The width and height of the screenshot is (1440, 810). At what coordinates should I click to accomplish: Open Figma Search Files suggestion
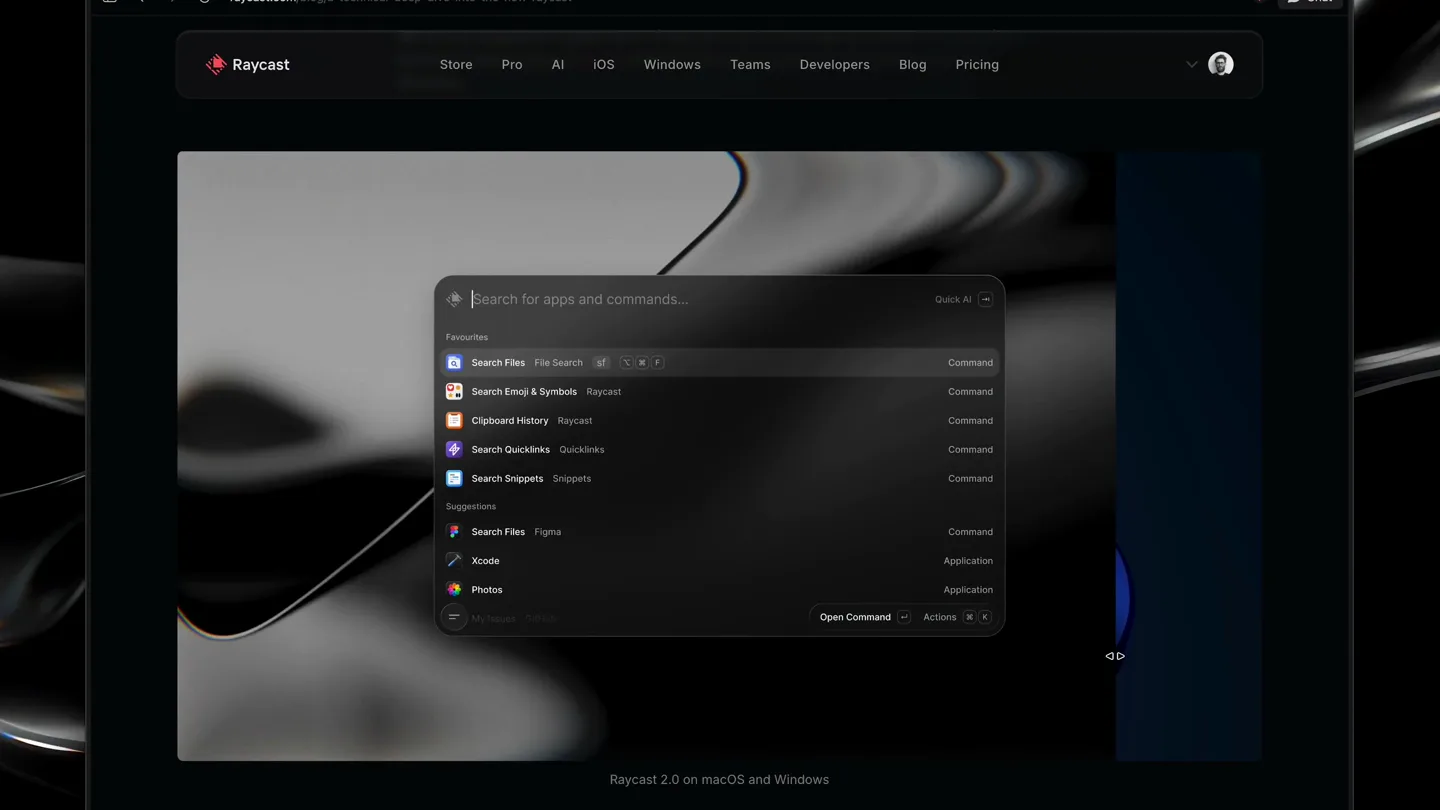pos(720,532)
